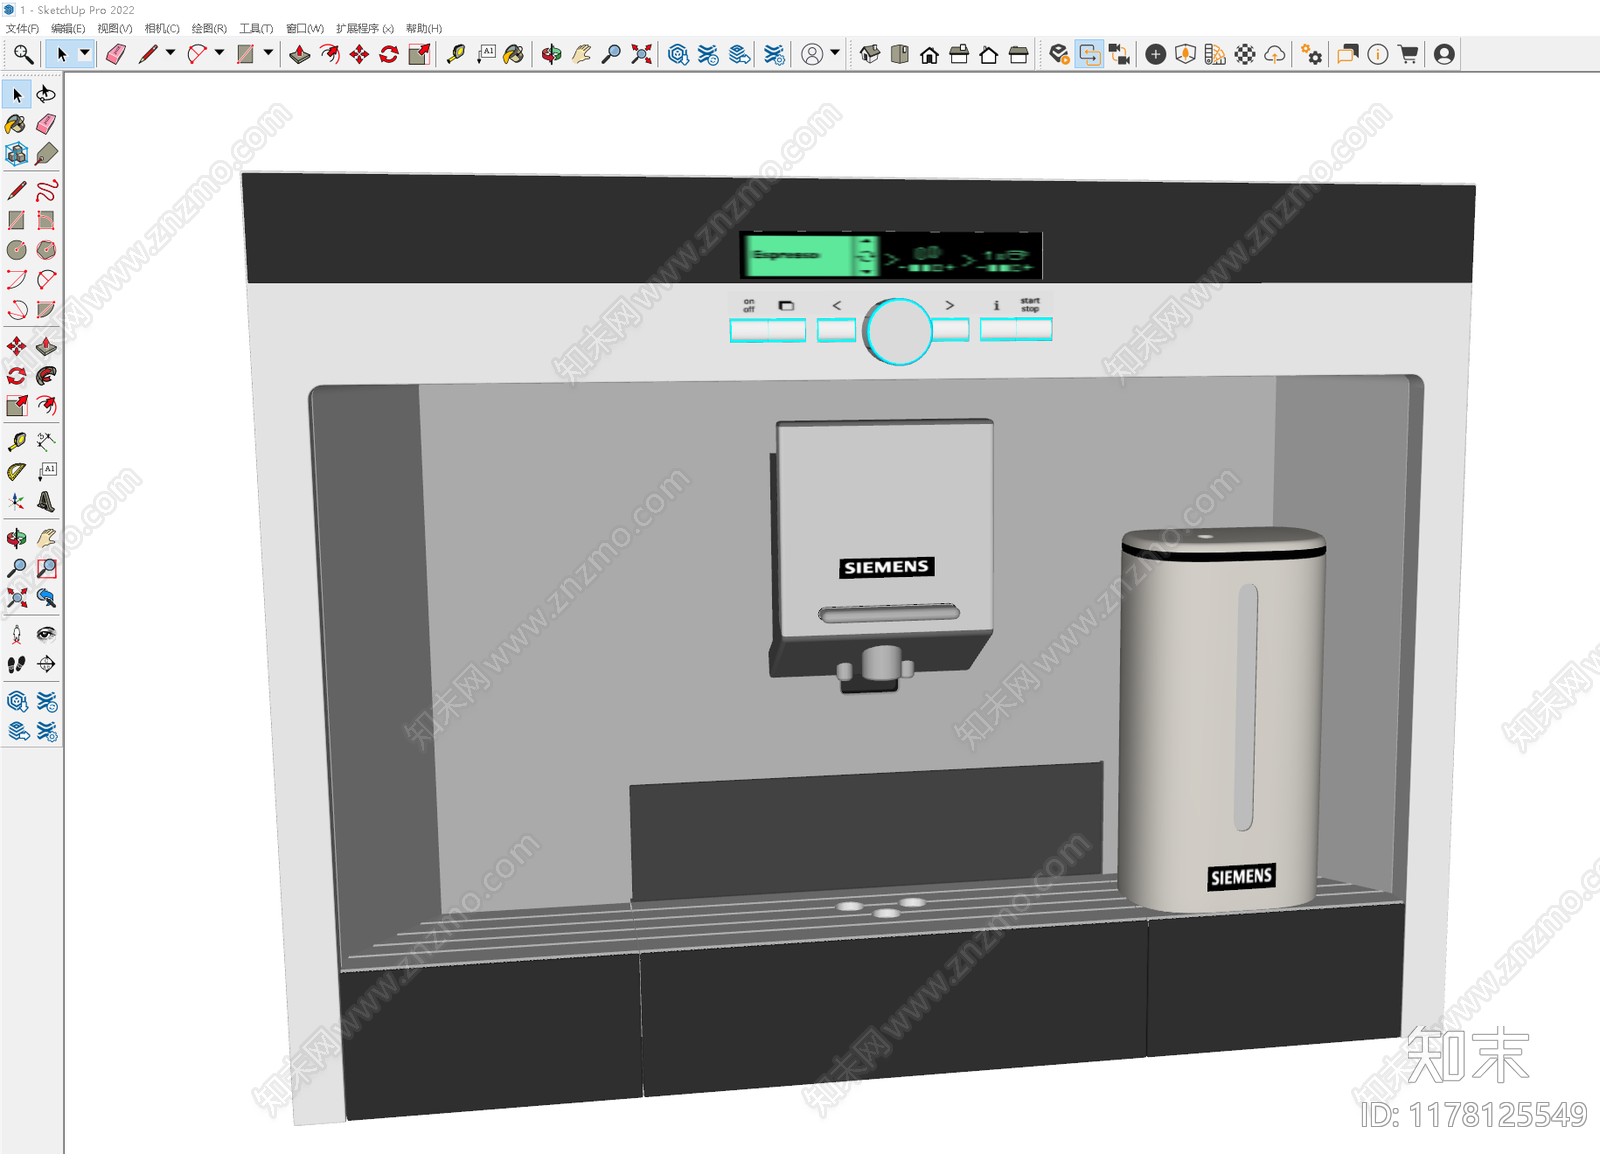
Task: Click the green Espresso display on model
Action: [x=809, y=256]
